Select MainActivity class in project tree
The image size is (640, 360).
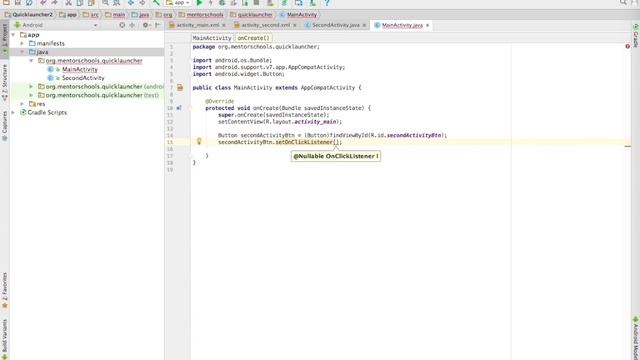[80, 69]
